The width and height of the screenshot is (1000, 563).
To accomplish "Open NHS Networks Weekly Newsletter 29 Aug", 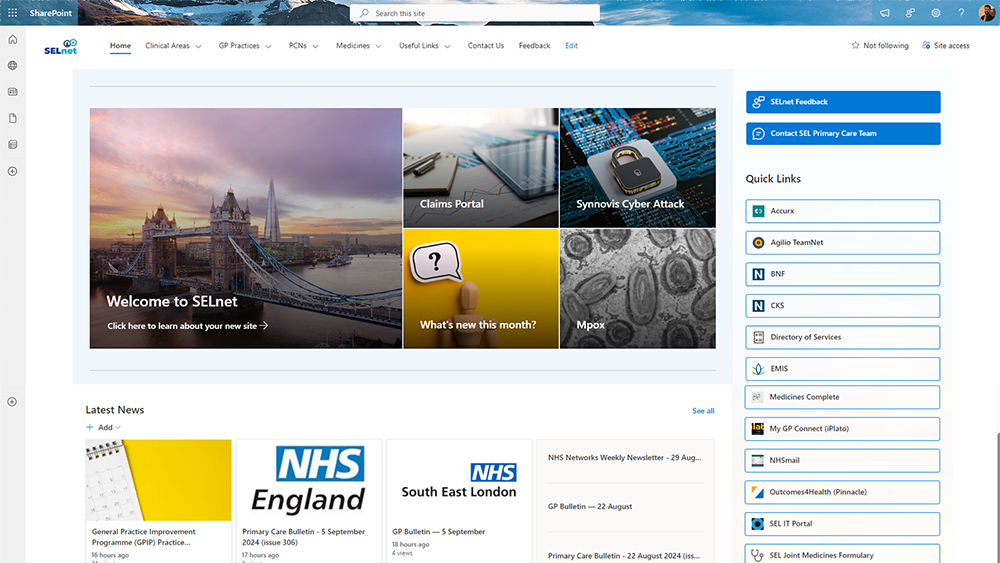I will click(x=624, y=457).
